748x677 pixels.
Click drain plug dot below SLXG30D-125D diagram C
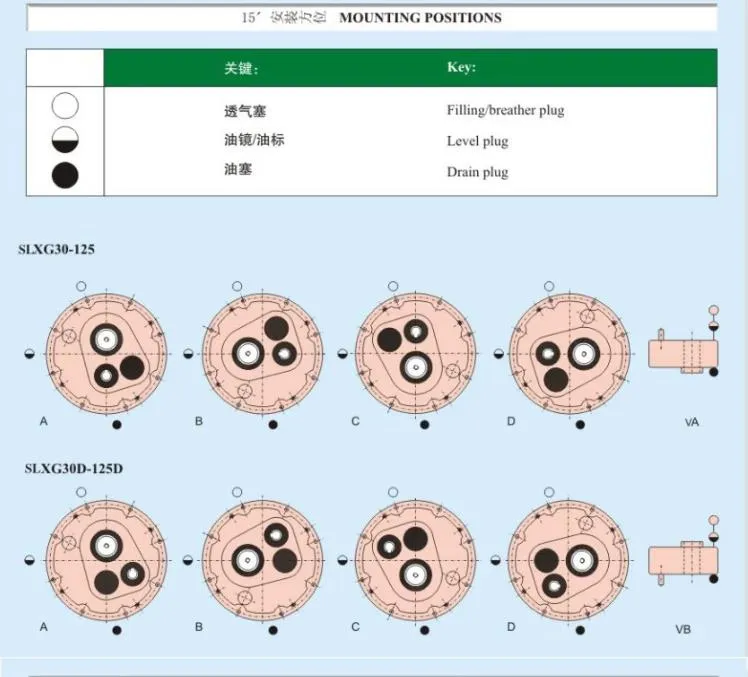(425, 630)
